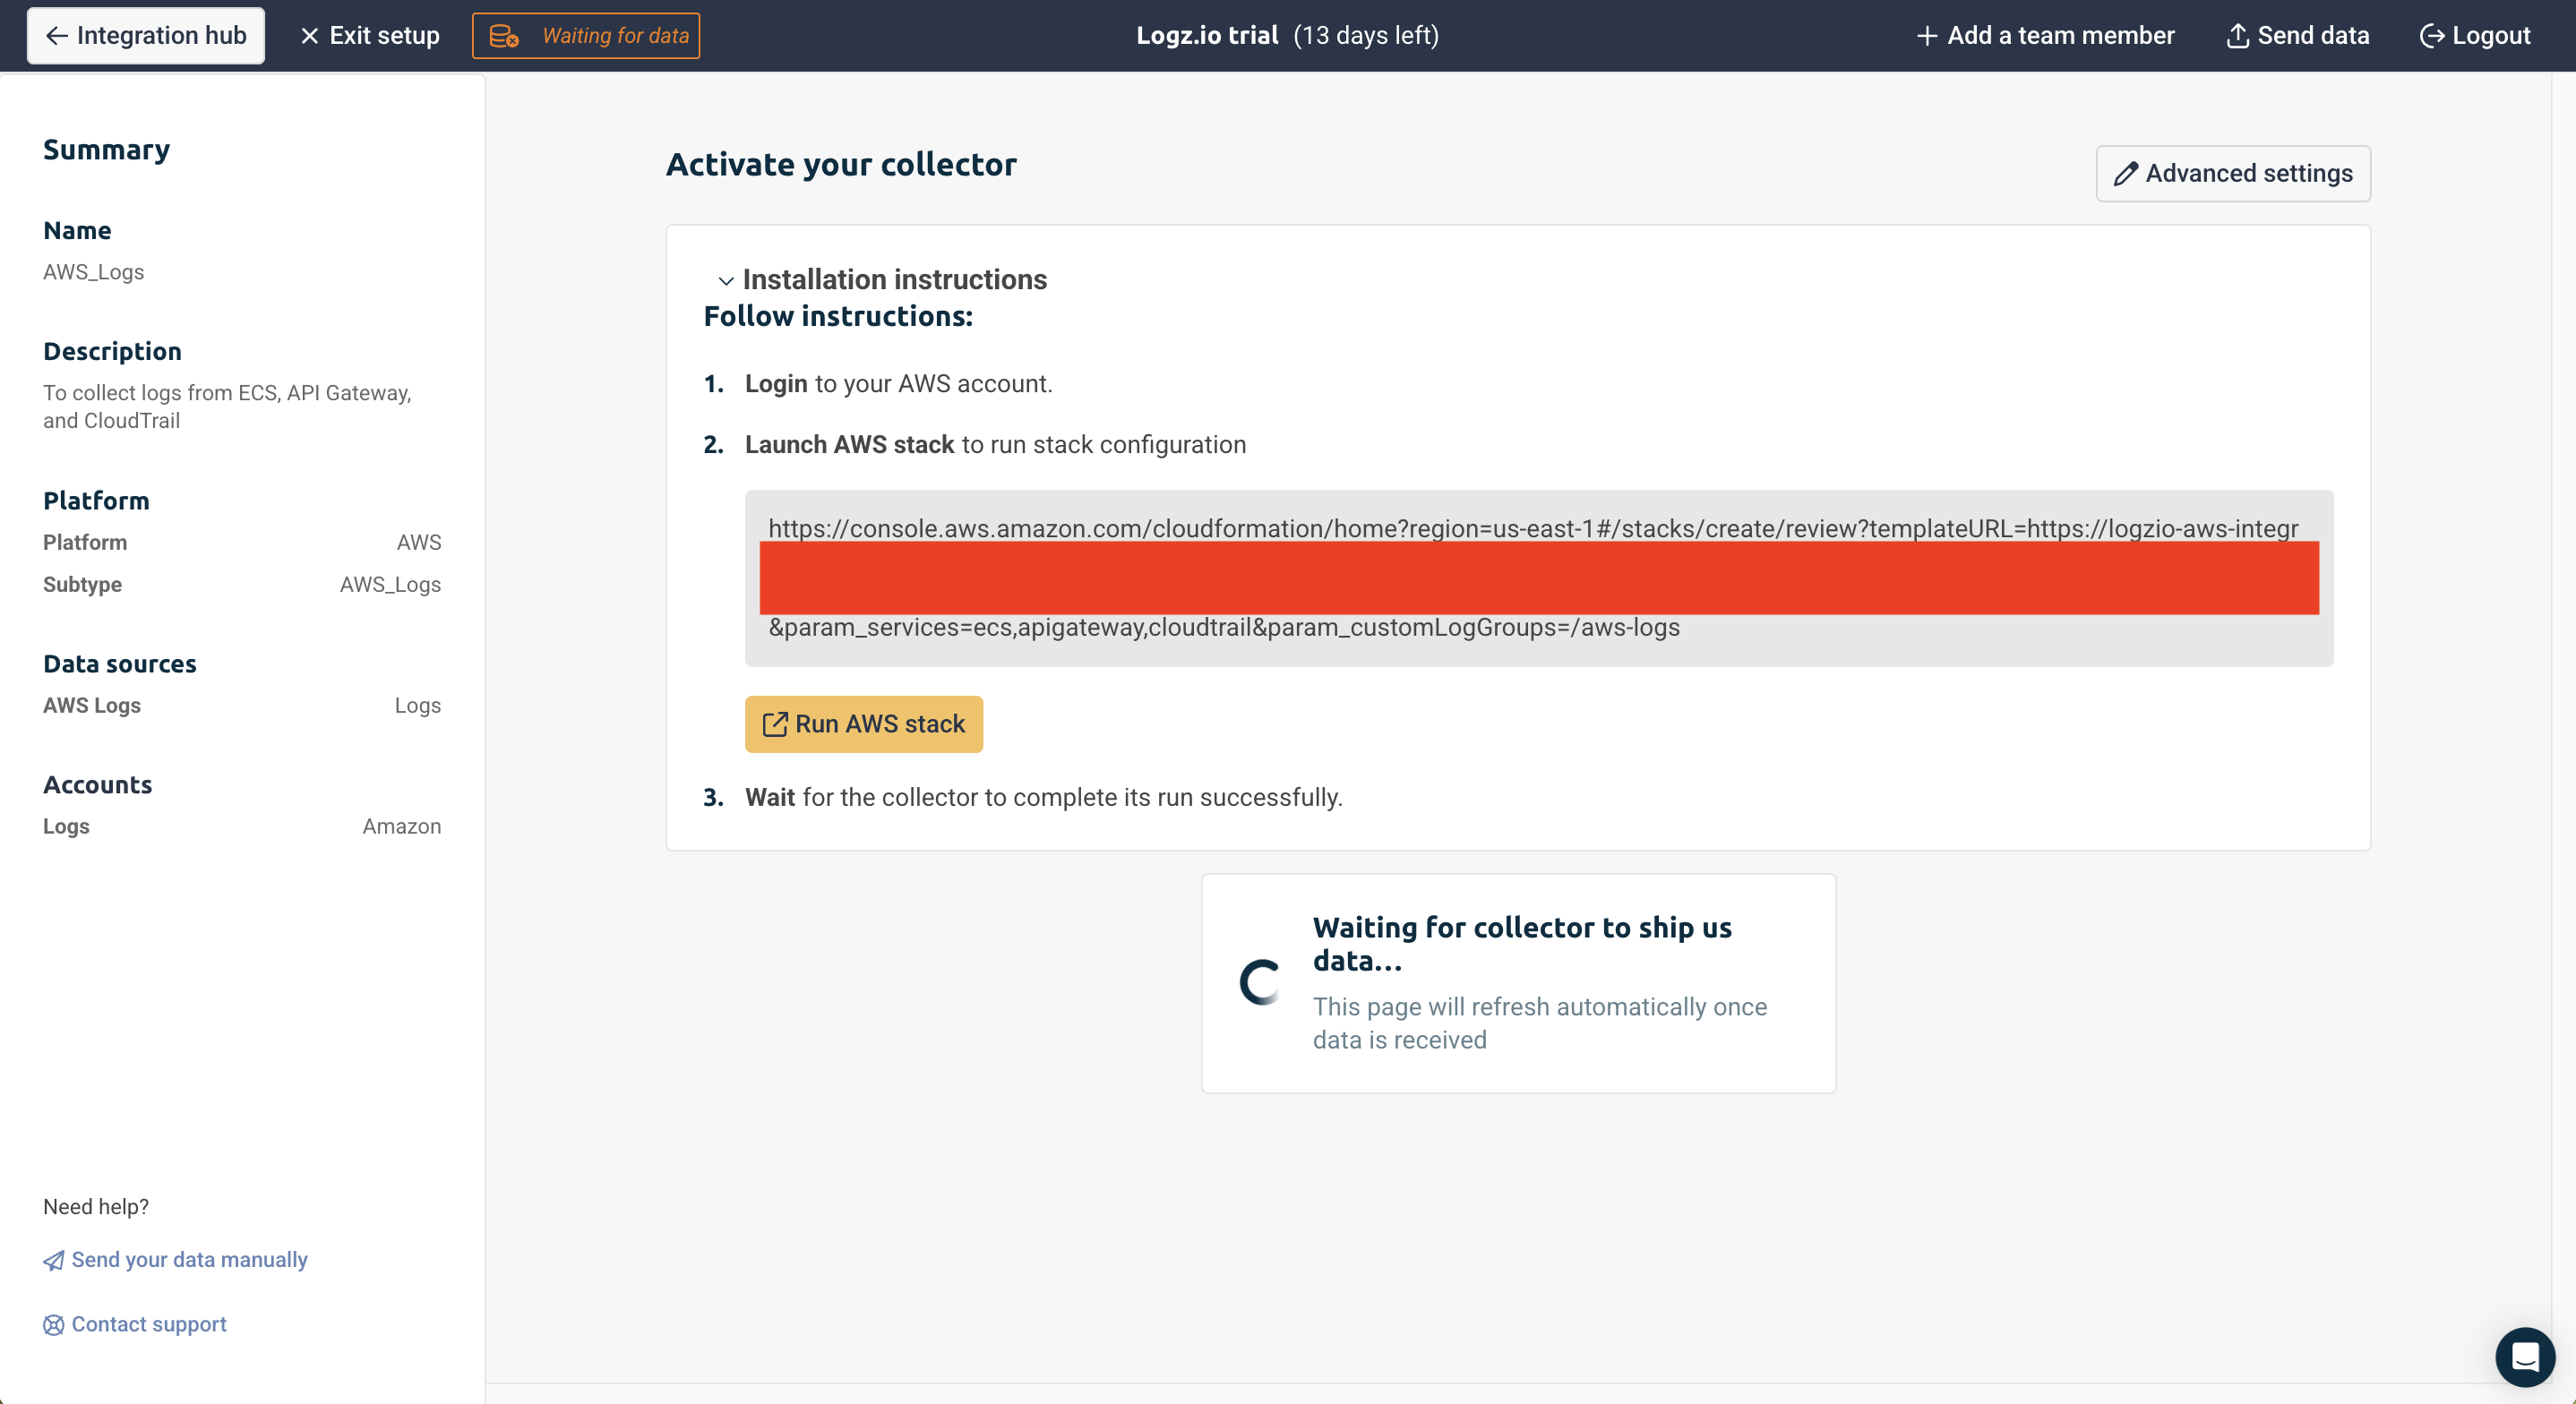Click the Run AWS stack button

pyautogui.click(x=863, y=724)
